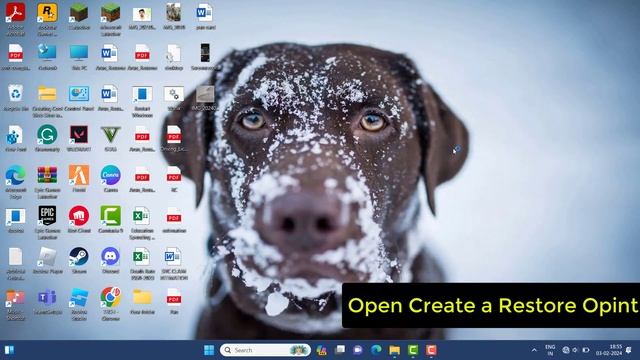Image resolution: width=640 pixels, height=360 pixels.
Task: Select the portrait photo IMG thumbnail
Action: (x=142, y=14)
